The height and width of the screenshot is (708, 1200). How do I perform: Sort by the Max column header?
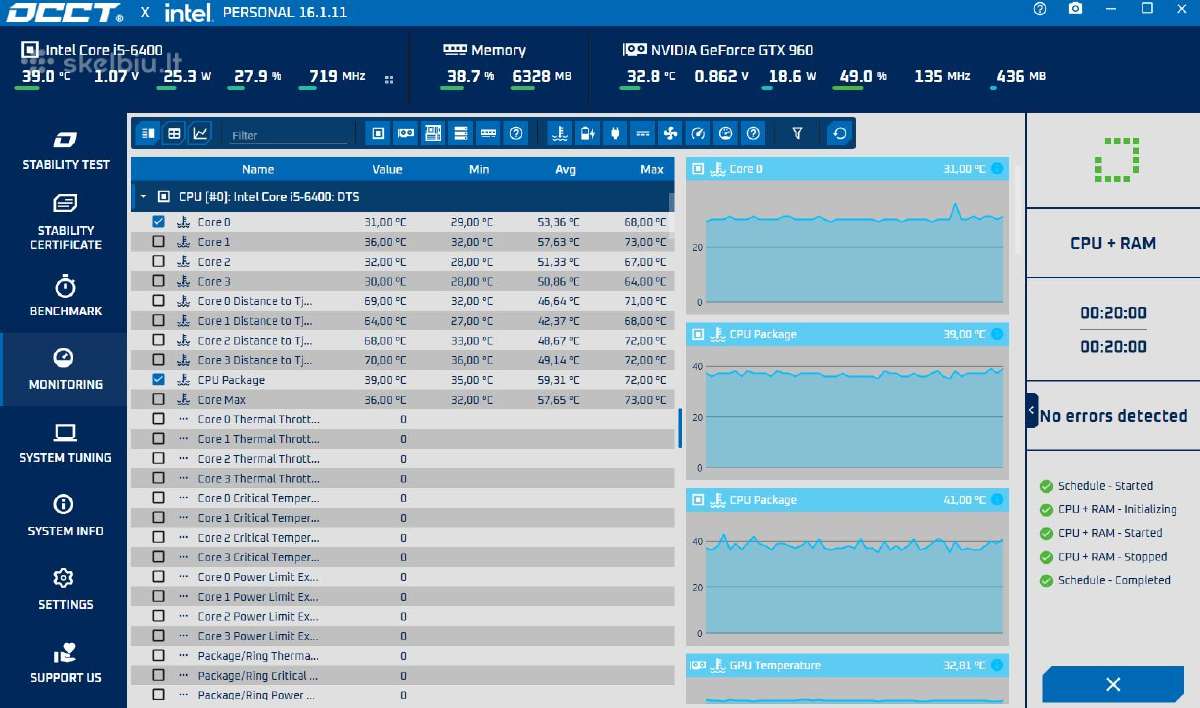652,169
